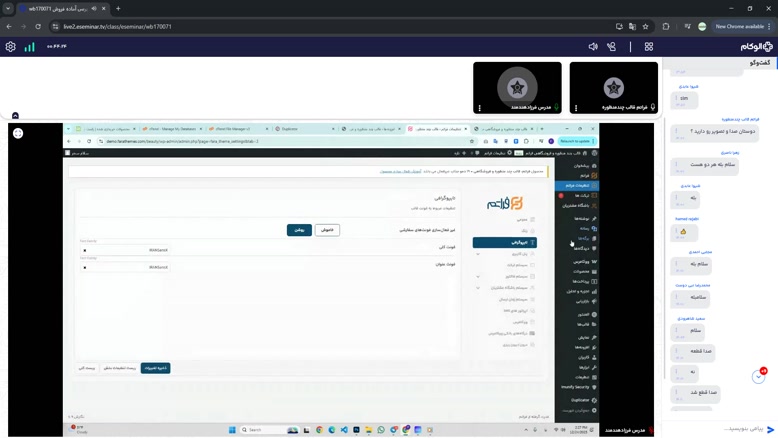Click the New Chrome available button

pyautogui.click(x=740, y=27)
